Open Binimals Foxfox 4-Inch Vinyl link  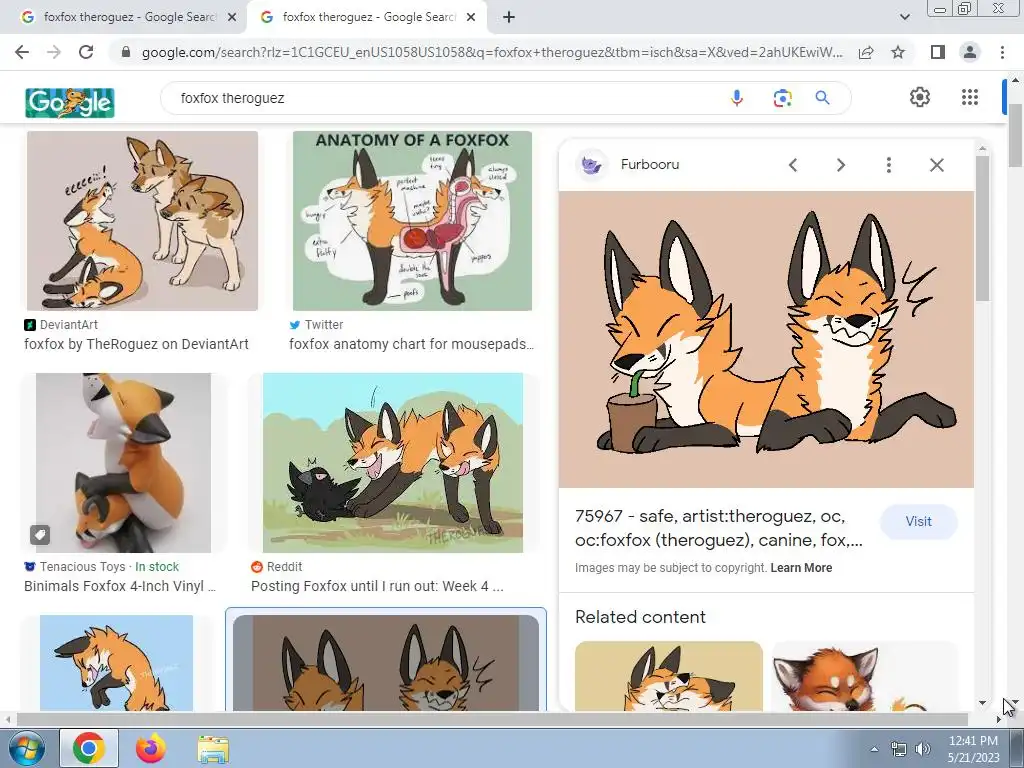pos(120,586)
